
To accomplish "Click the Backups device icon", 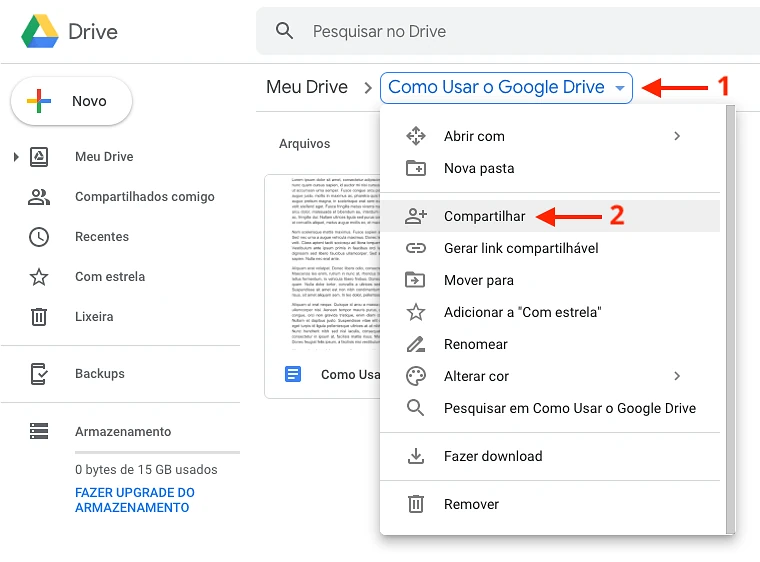I will (39, 373).
